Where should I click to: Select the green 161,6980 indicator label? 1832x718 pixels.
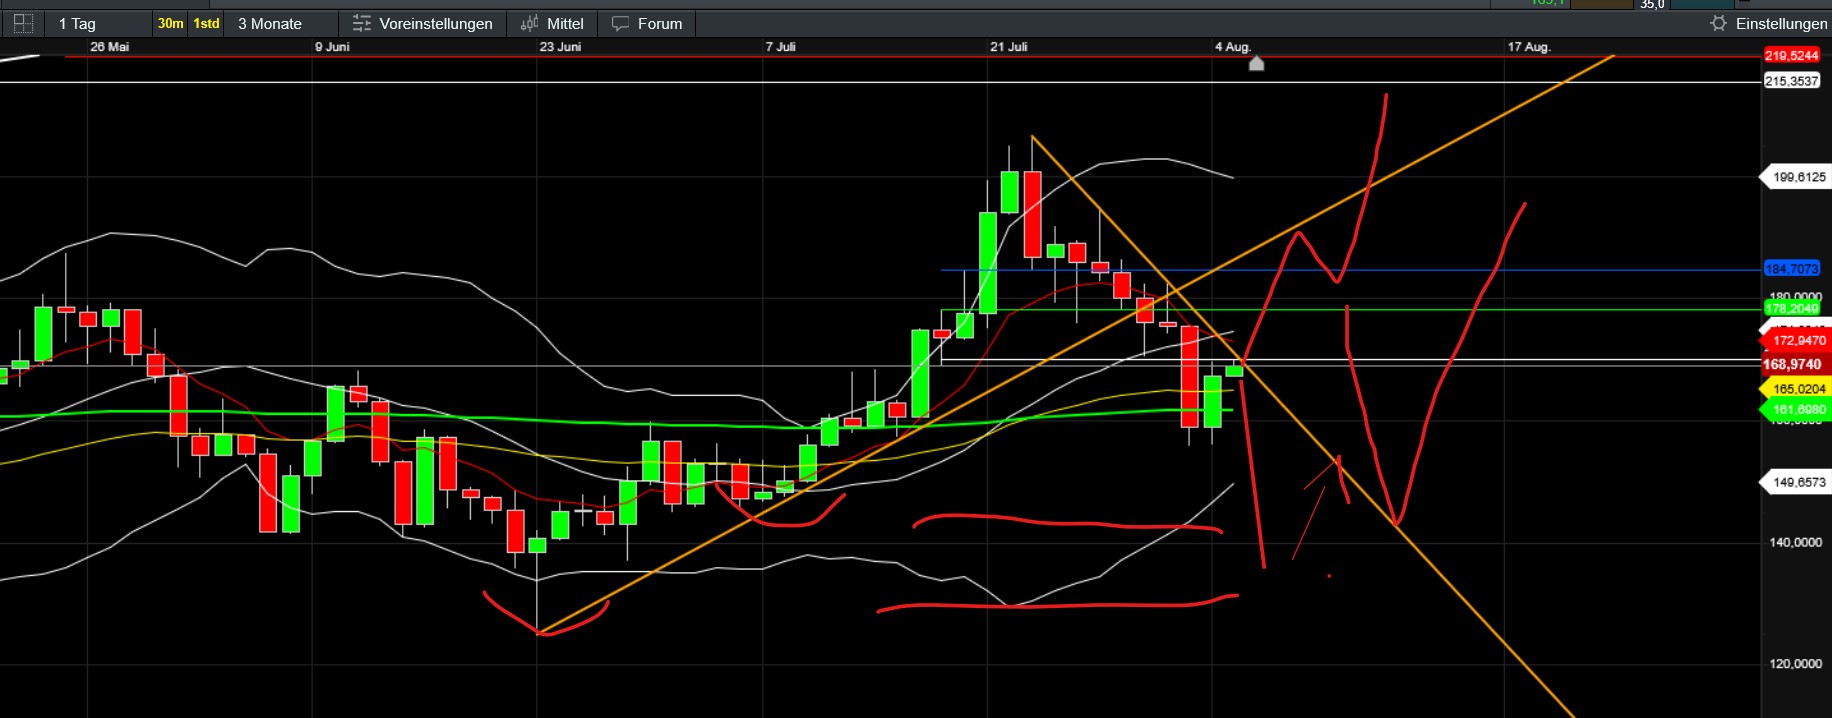click(x=1794, y=410)
